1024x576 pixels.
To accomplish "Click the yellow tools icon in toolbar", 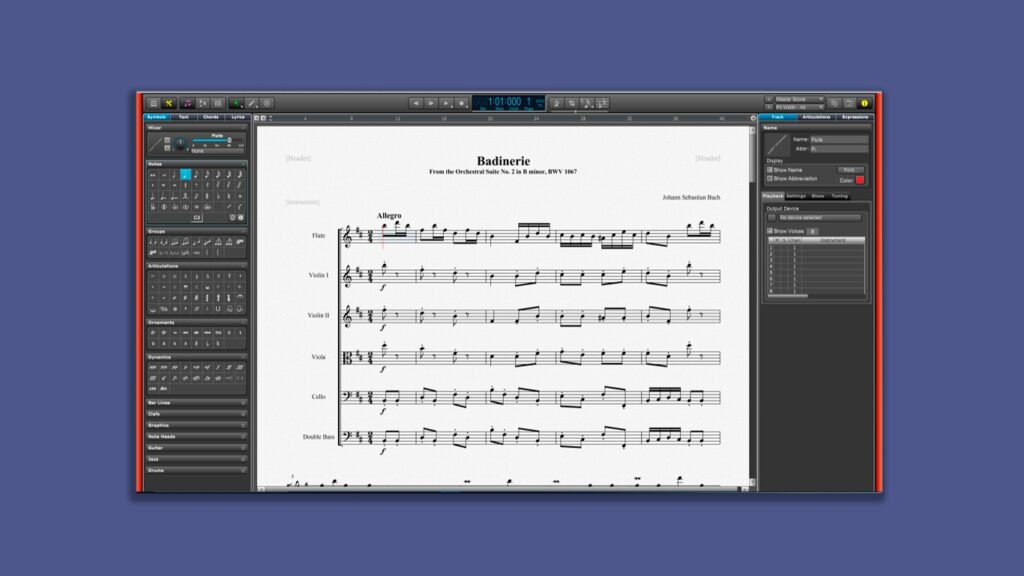I will click(x=168, y=103).
